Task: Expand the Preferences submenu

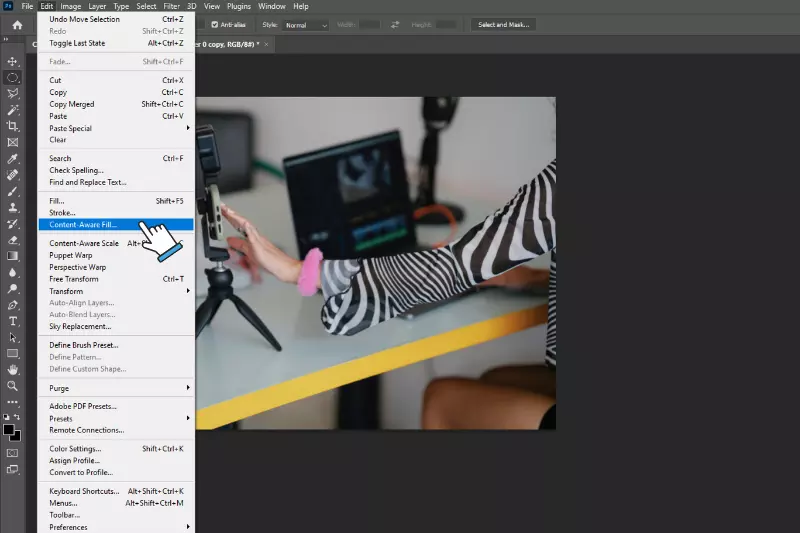Action: click(116, 527)
